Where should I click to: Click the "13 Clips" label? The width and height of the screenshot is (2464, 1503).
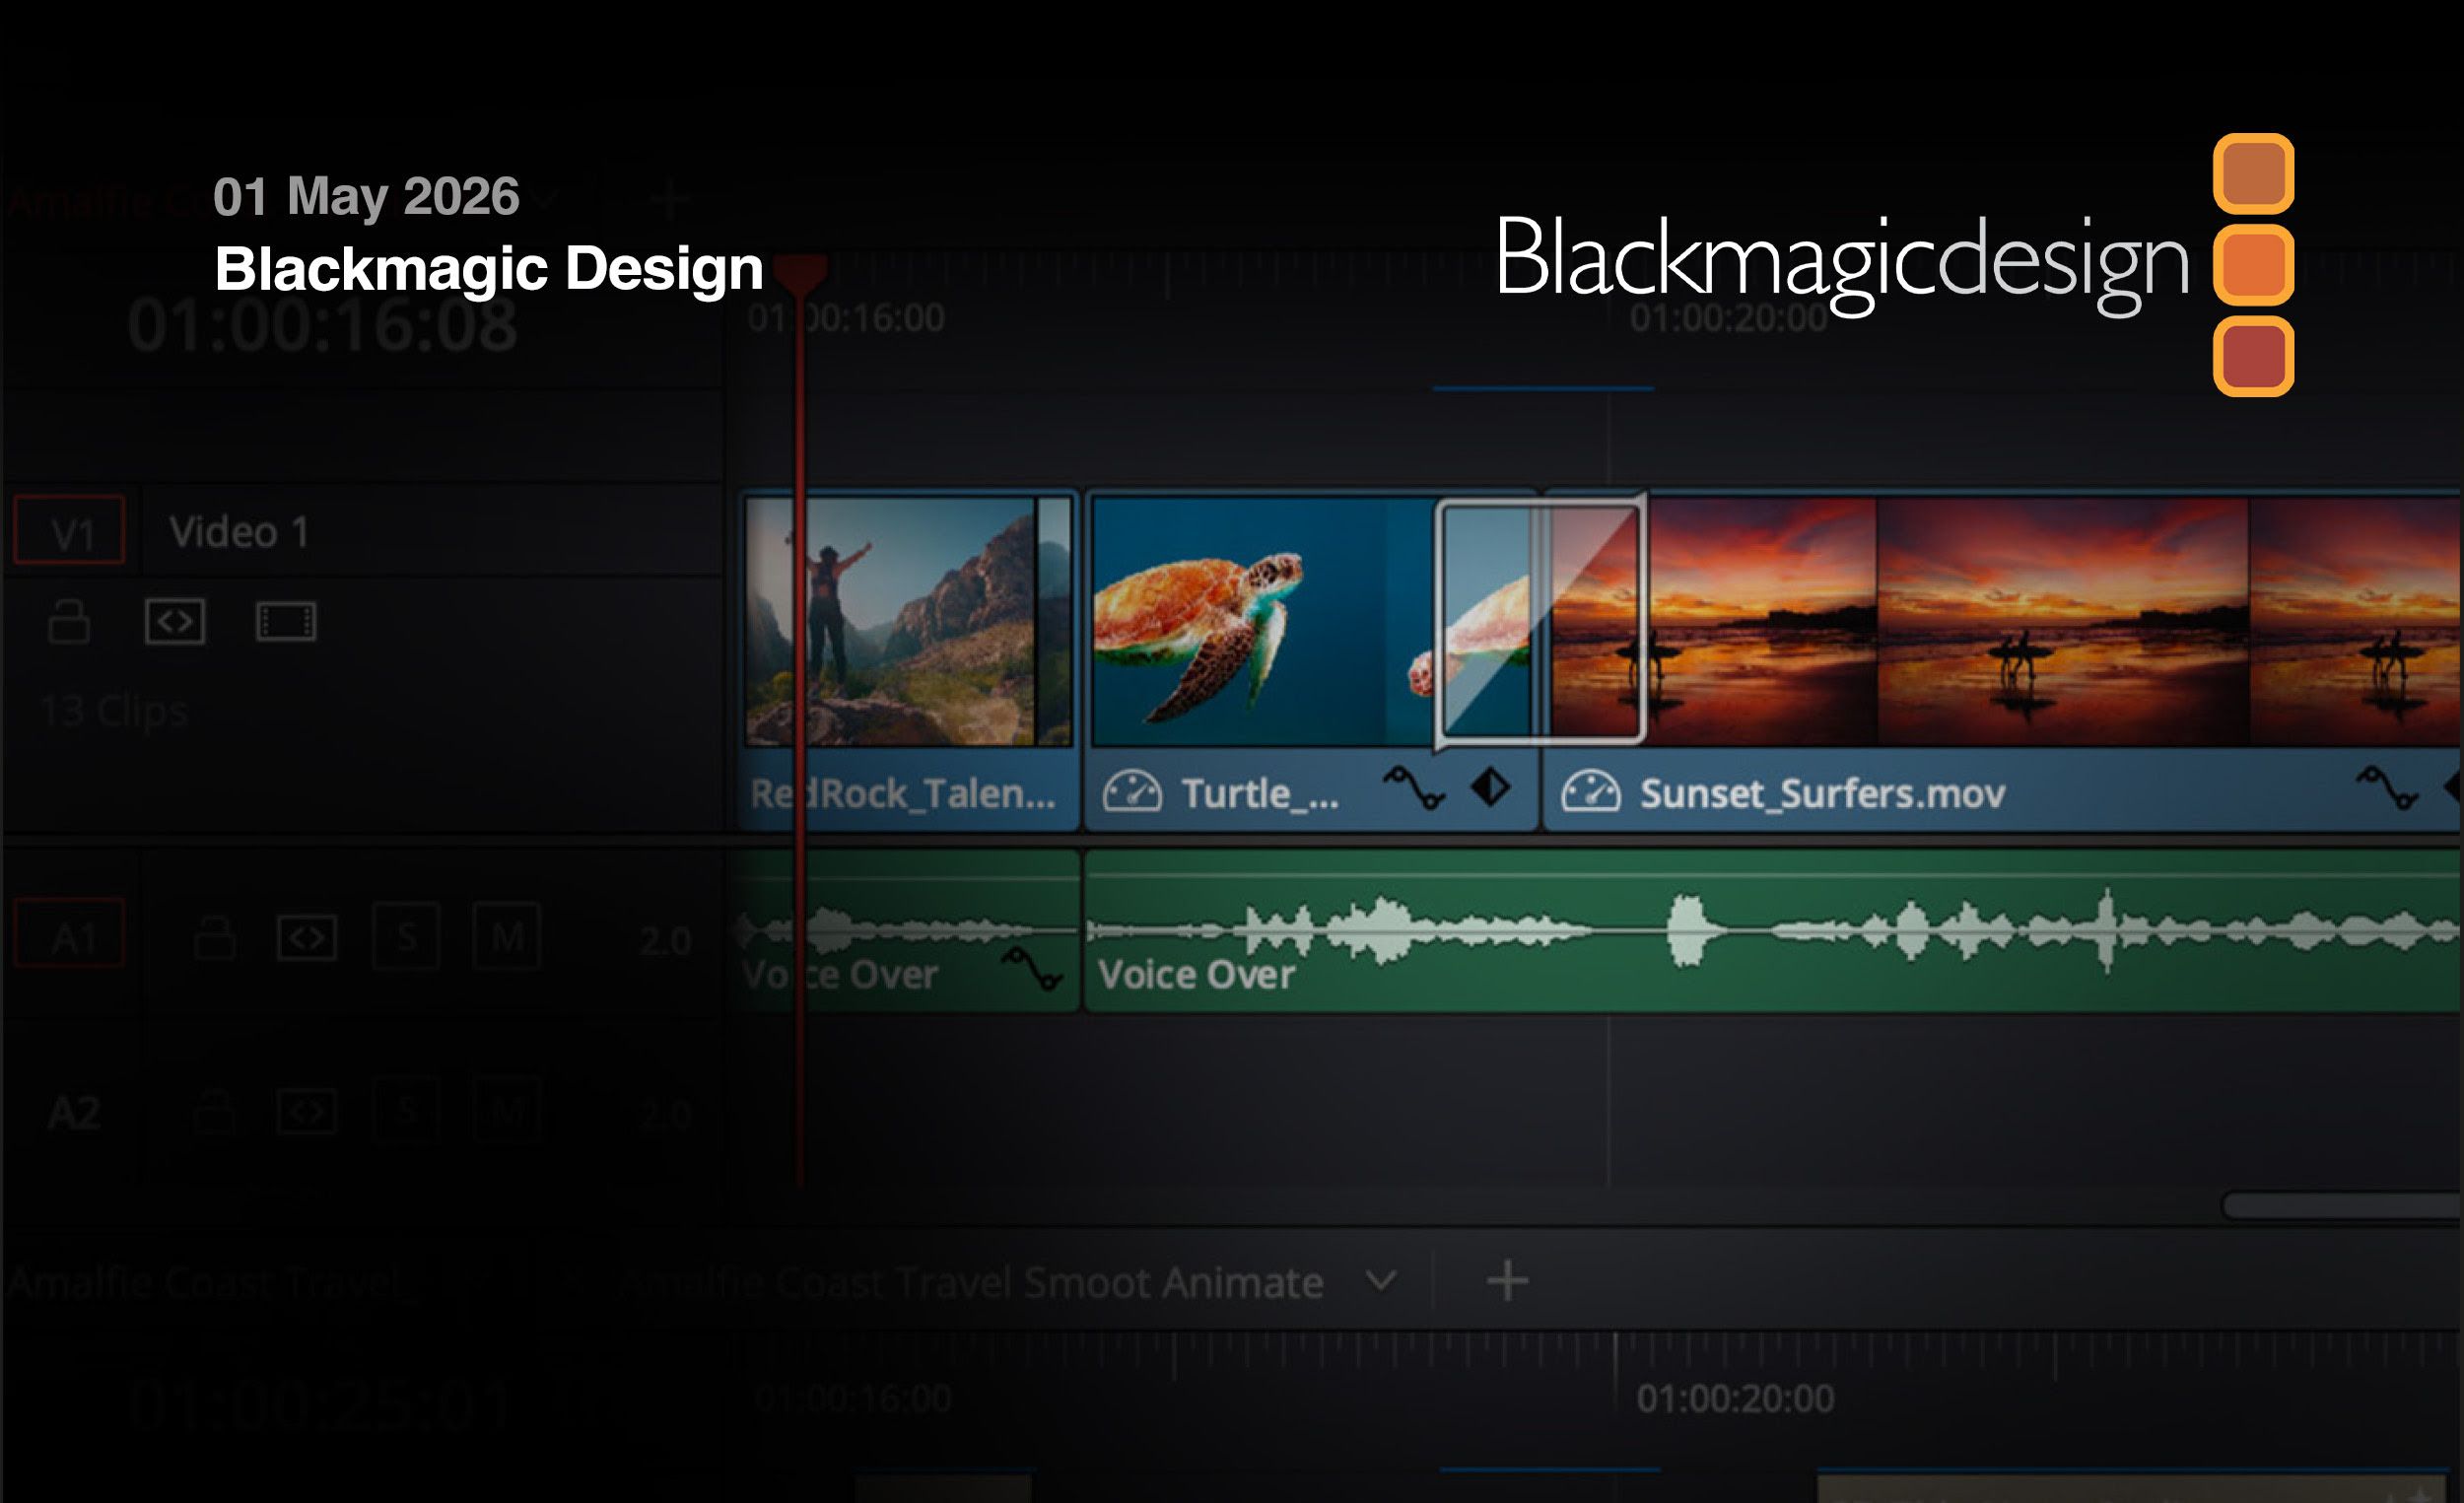tap(115, 711)
